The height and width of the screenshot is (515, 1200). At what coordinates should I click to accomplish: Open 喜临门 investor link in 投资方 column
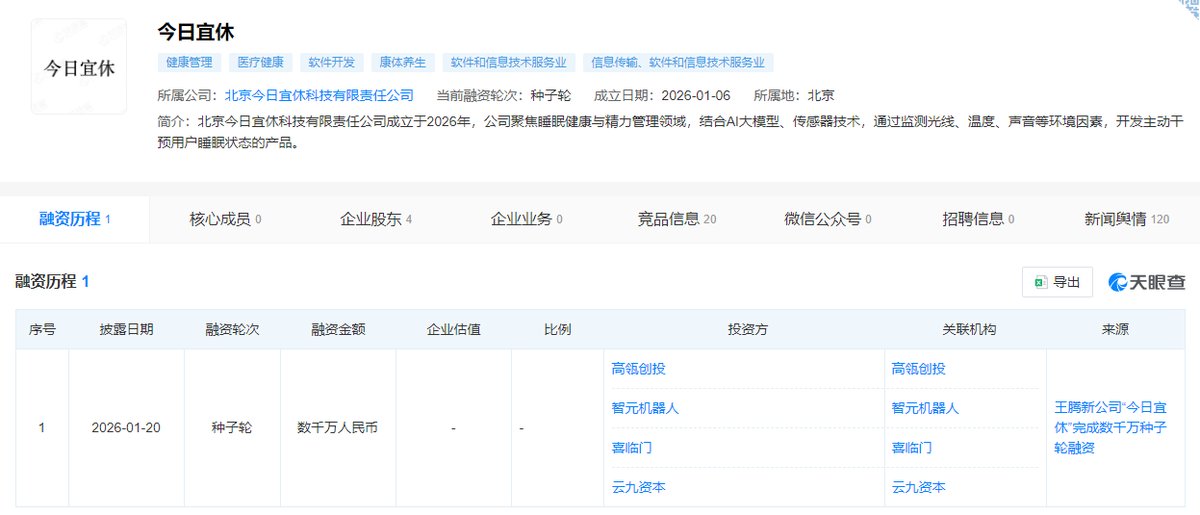pos(631,448)
